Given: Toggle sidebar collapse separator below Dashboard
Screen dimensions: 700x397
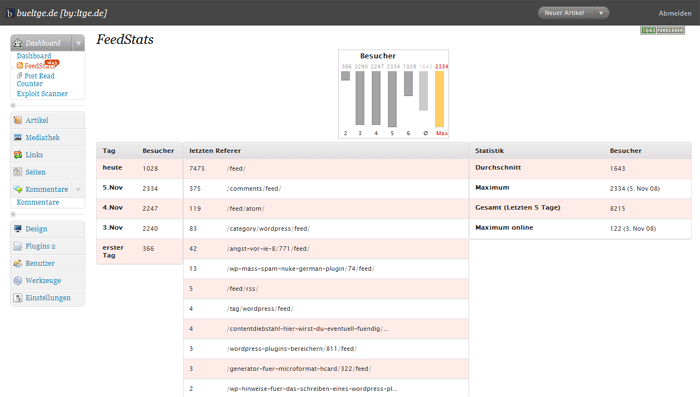Looking at the screenshot, I should pos(13,105).
